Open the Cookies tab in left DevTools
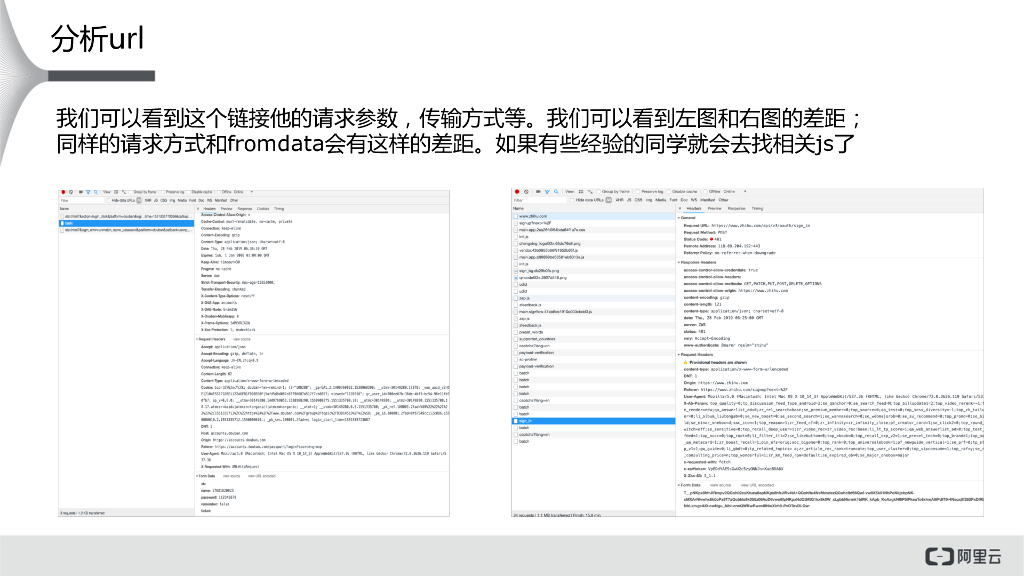 coord(263,209)
